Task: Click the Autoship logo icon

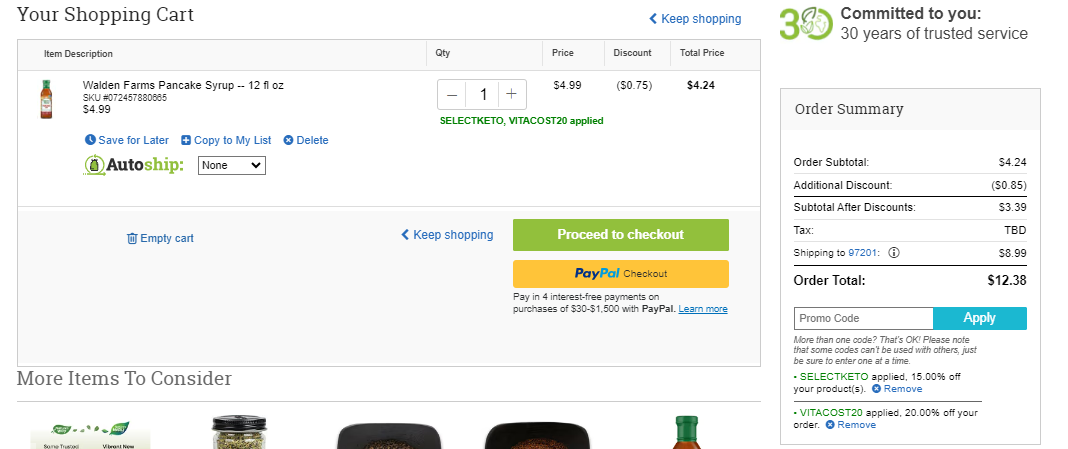Action: 94,165
